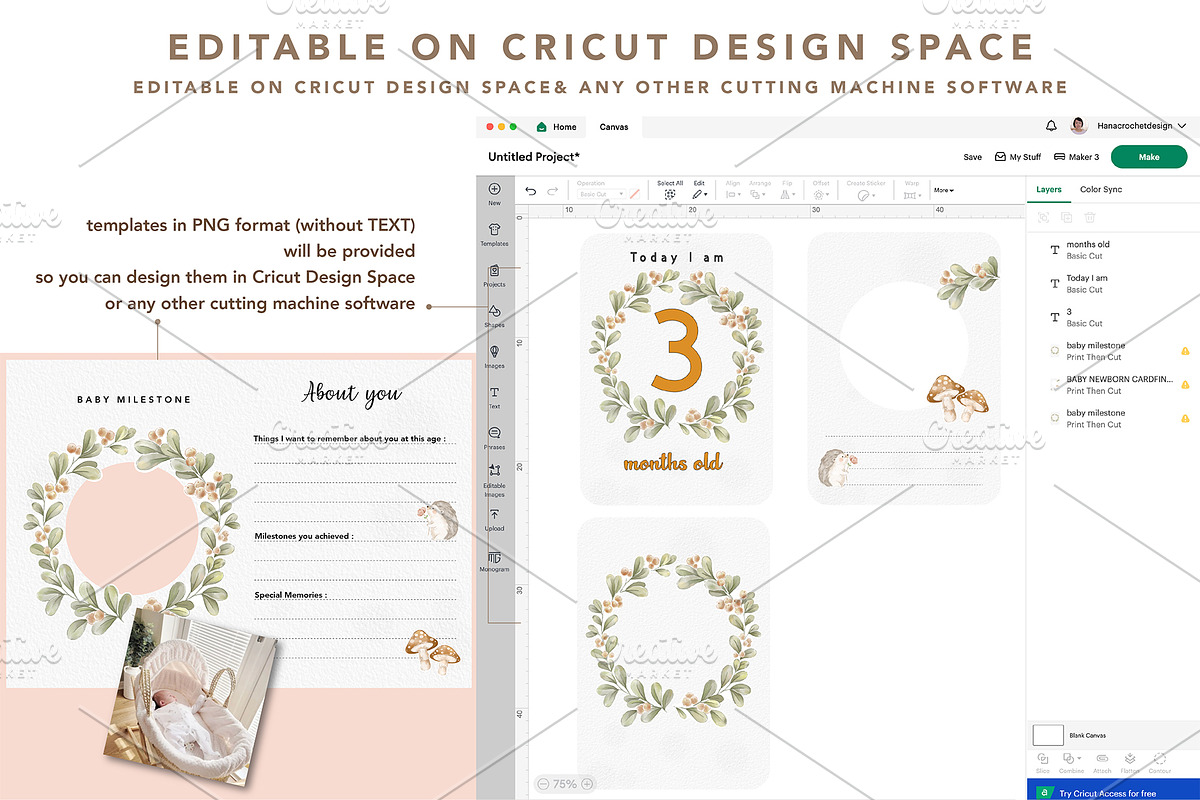The image size is (1200, 800).
Task: Click the user profile avatar
Action: click(x=1078, y=126)
